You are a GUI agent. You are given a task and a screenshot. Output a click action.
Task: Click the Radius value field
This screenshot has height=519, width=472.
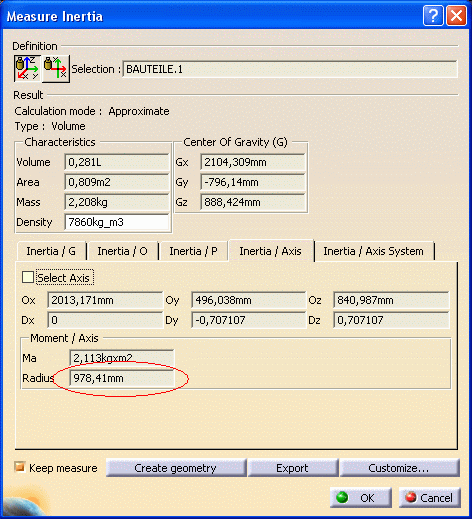coord(122,378)
